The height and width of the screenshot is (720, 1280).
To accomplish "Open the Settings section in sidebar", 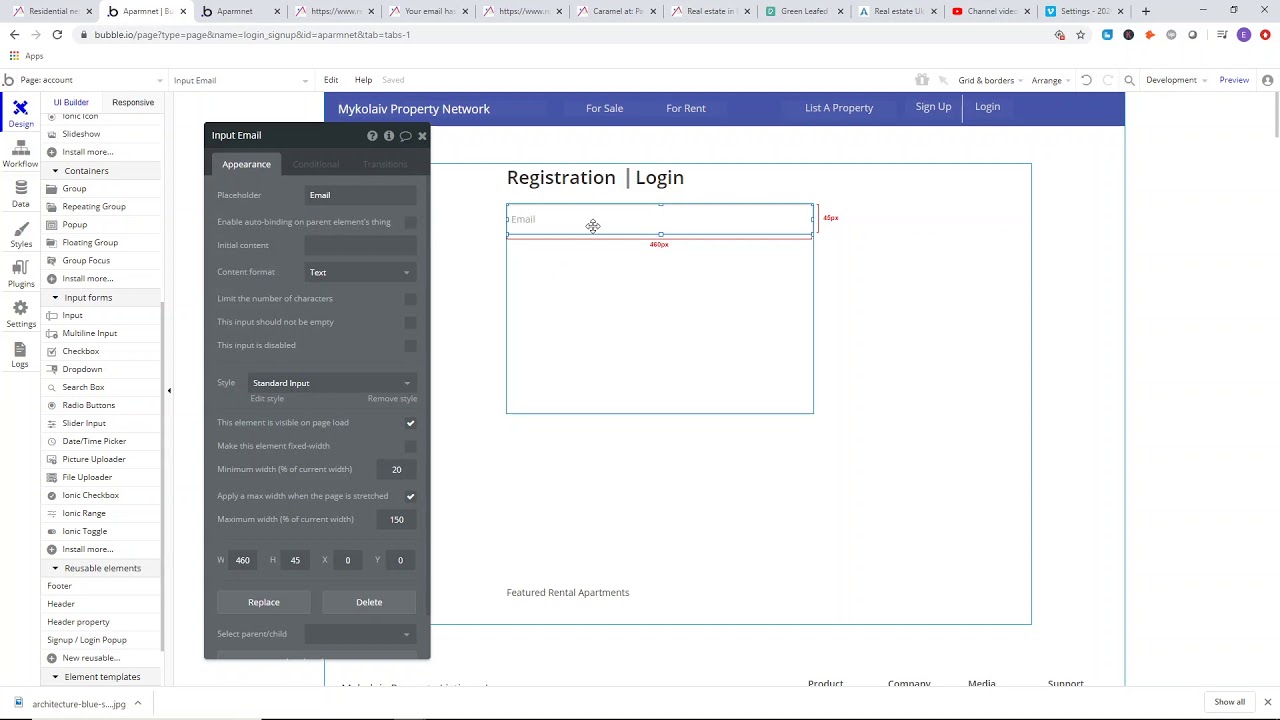I will click(x=20, y=313).
